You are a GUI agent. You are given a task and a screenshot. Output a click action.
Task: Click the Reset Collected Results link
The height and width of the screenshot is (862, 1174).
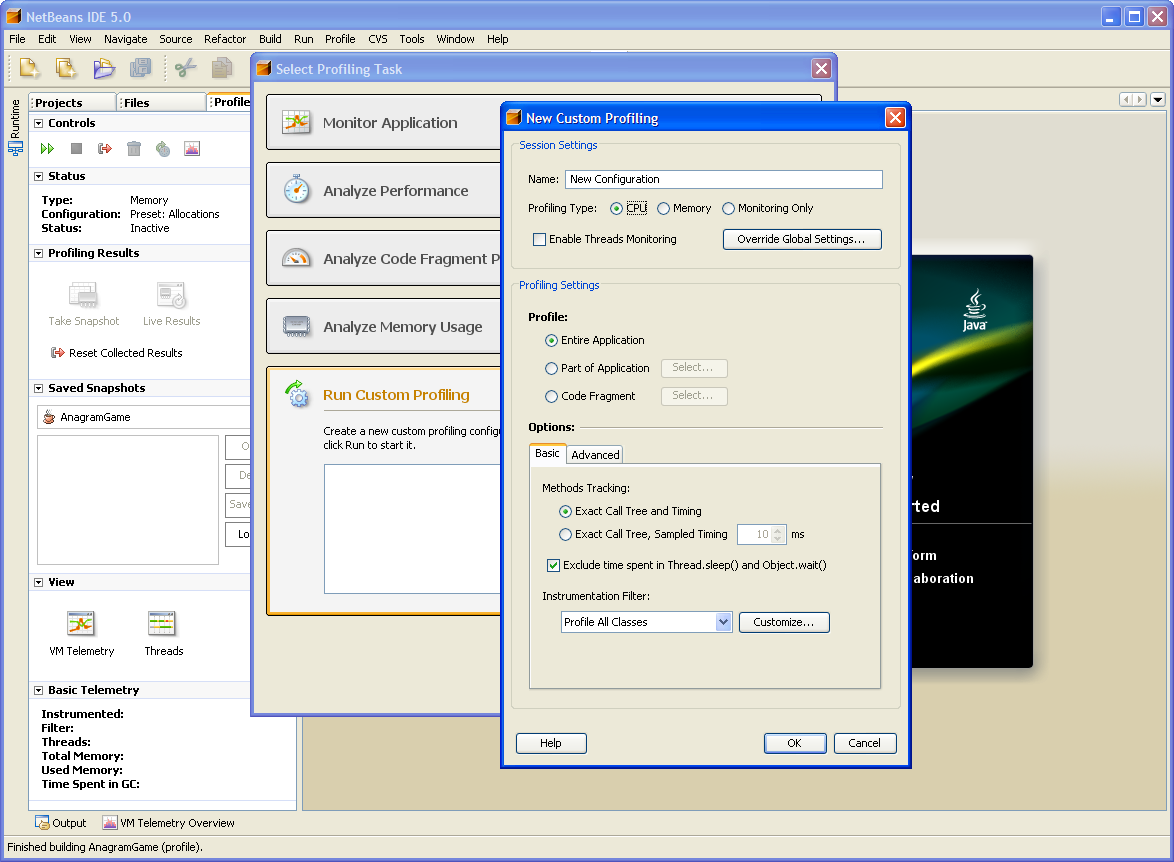[125, 353]
